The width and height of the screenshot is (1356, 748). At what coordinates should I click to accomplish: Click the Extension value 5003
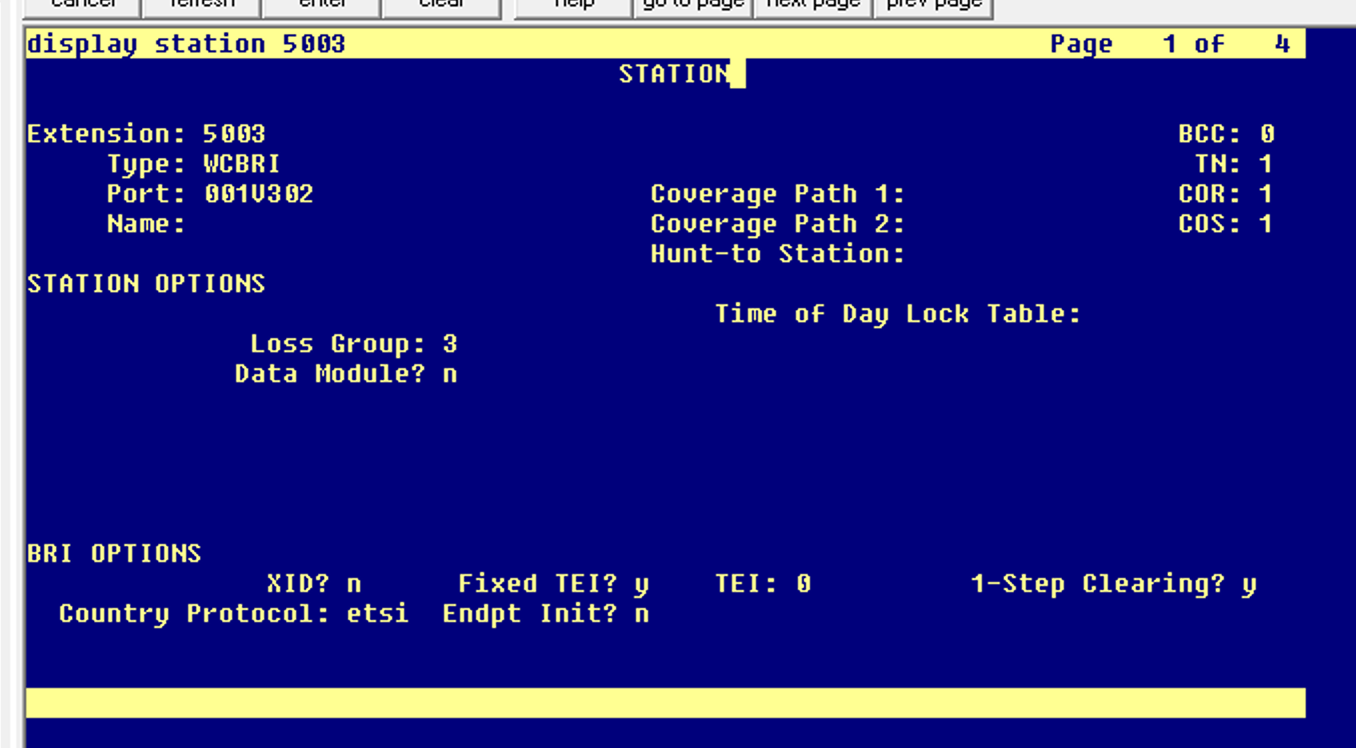click(x=234, y=134)
